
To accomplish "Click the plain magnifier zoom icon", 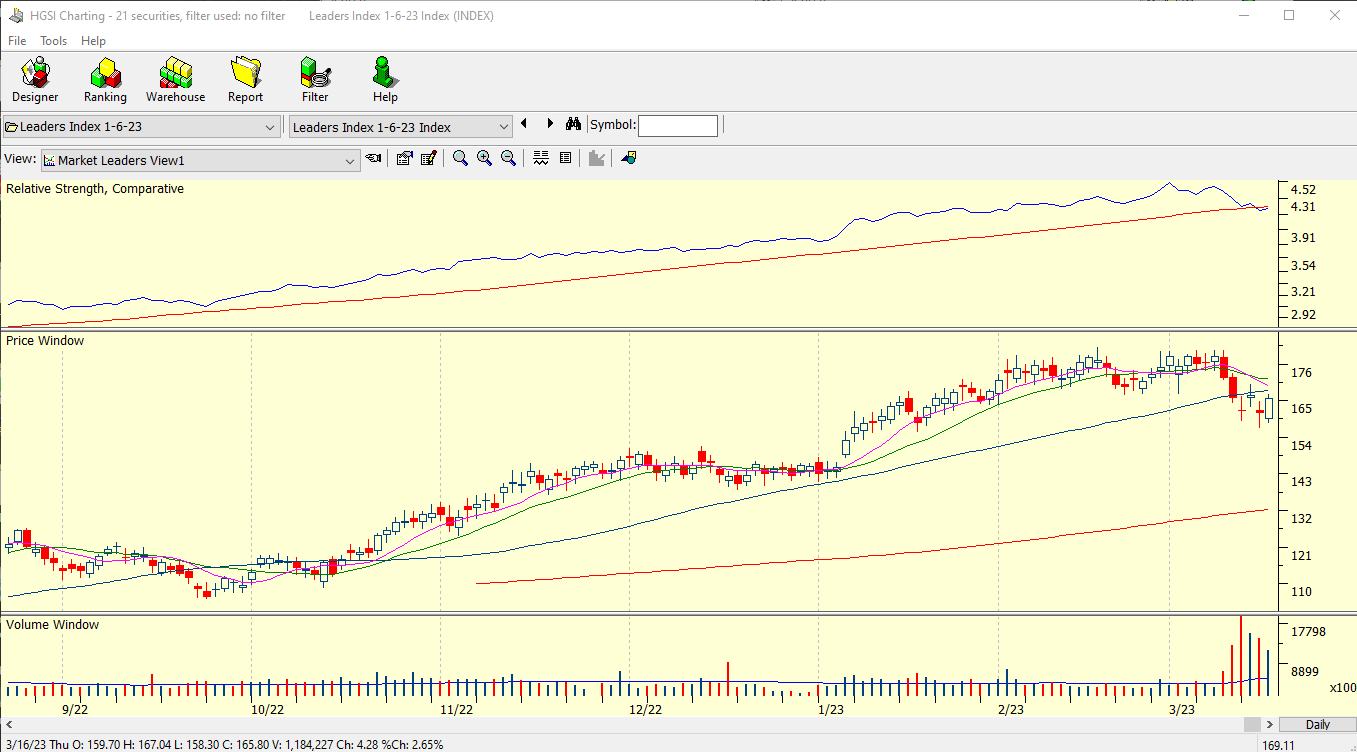I will coord(460,158).
